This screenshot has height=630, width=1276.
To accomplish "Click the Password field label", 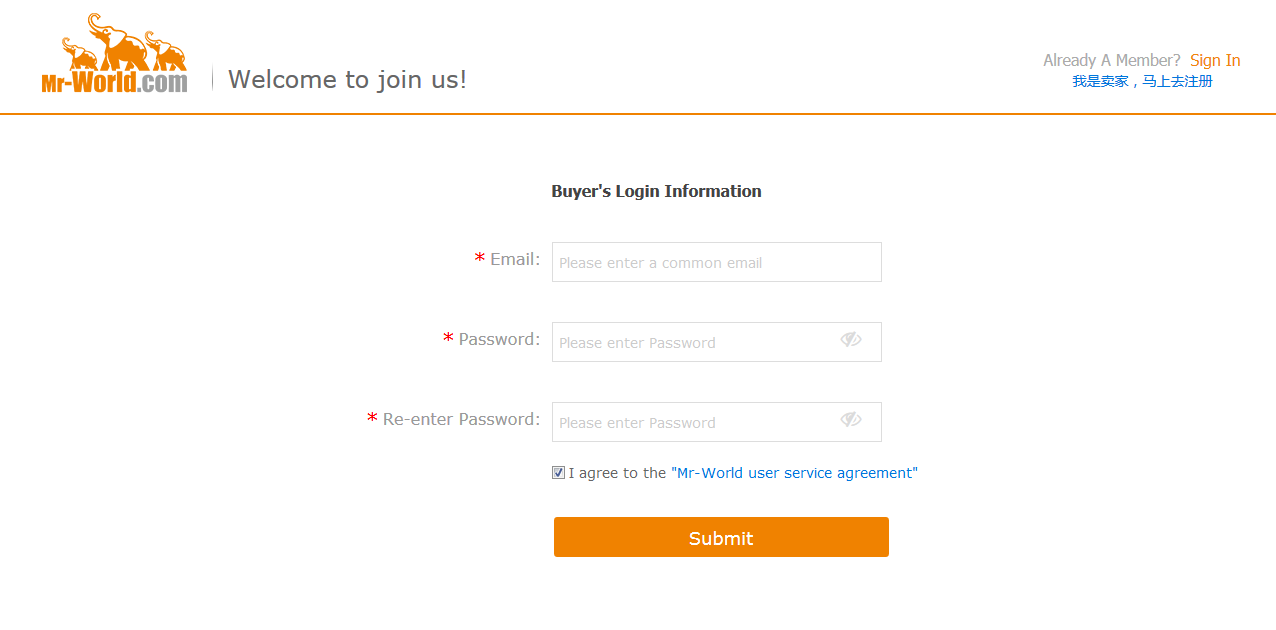I will 499,340.
